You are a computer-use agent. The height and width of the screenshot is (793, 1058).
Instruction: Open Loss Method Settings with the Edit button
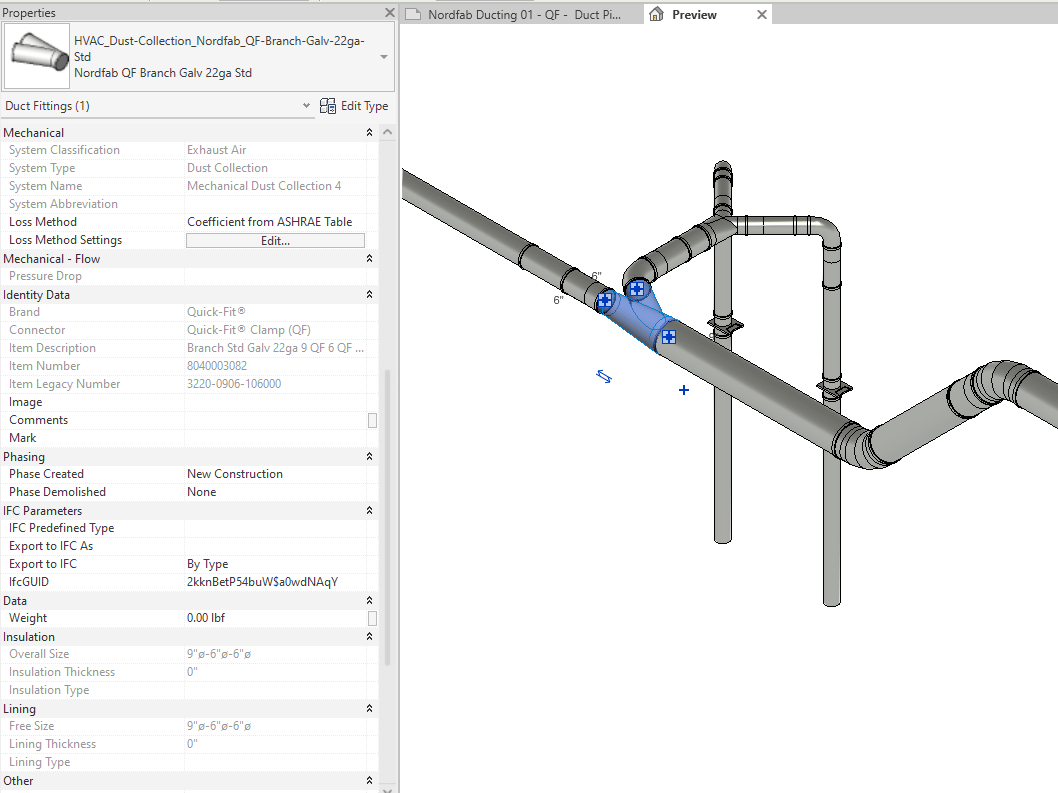275,240
